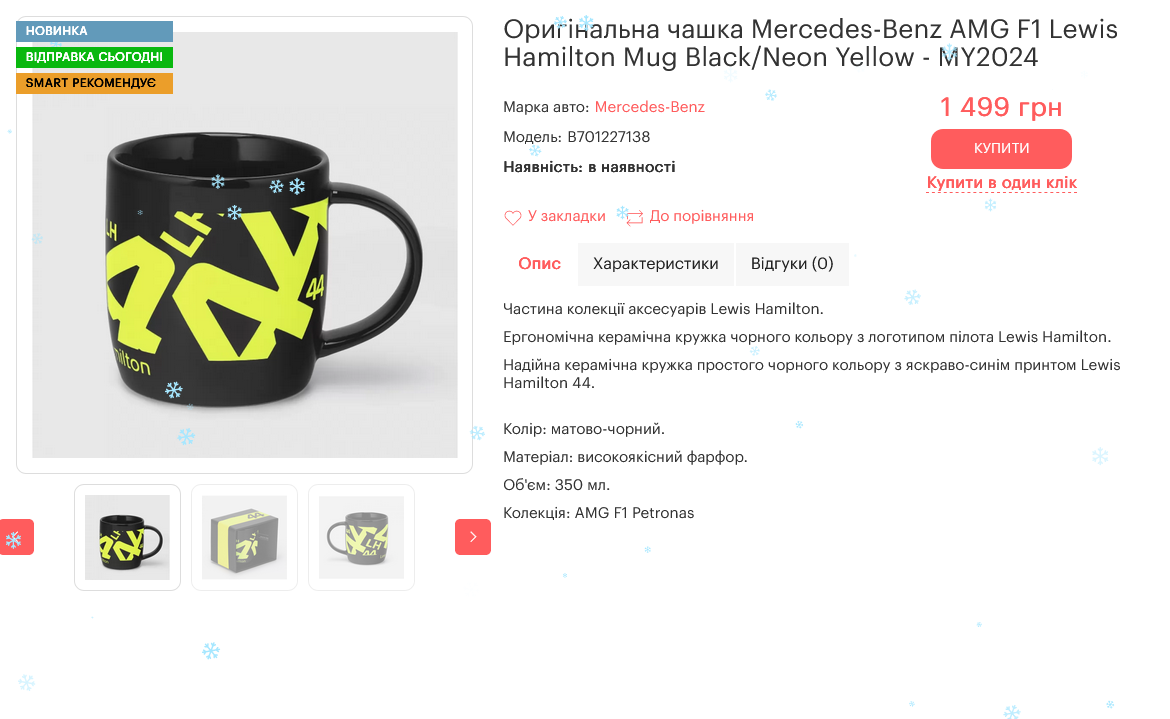Click the heart wishlist icon
Screen dimensions: 1170x719
tap(512, 218)
